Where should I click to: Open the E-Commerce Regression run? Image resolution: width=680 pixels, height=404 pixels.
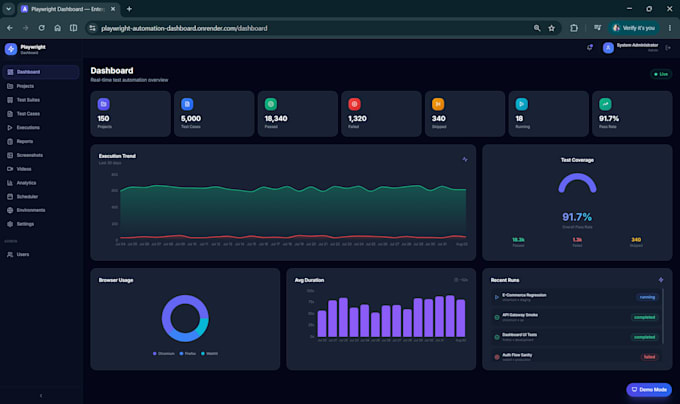576,297
